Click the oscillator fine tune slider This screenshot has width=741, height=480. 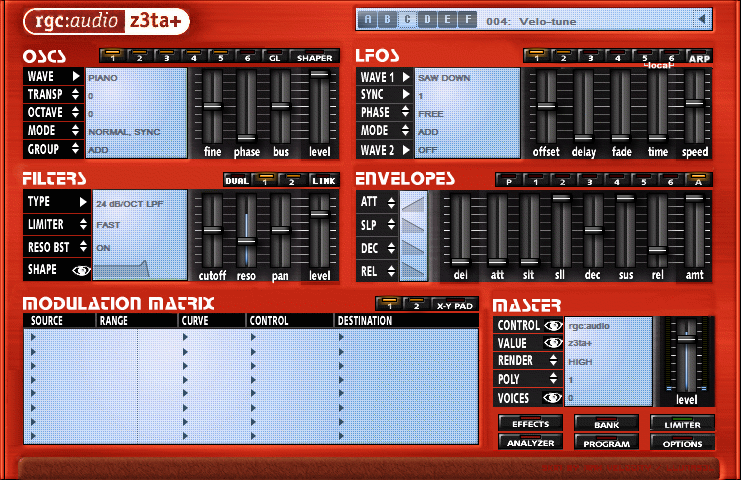(212, 106)
